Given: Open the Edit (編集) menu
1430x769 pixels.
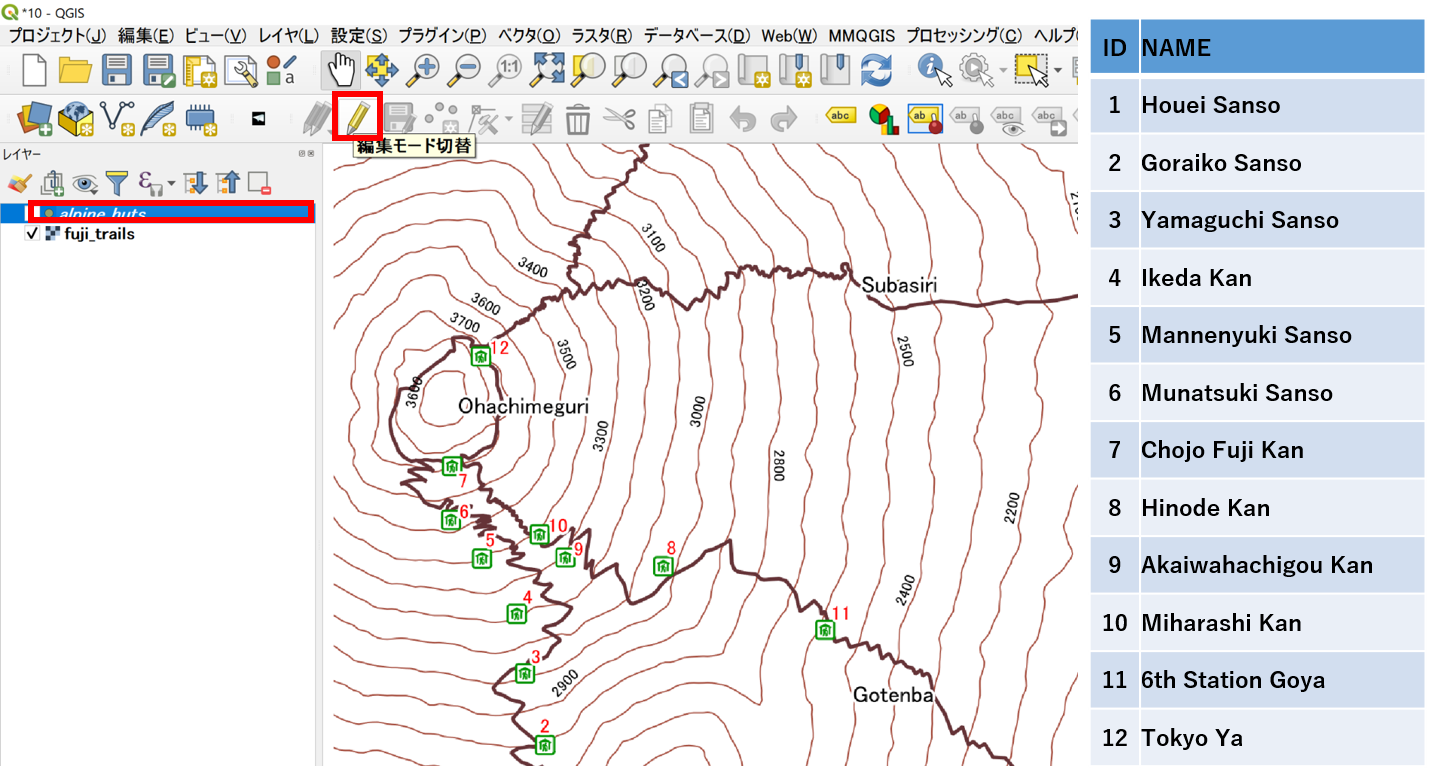Looking at the screenshot, I should [x=147, y=35].
